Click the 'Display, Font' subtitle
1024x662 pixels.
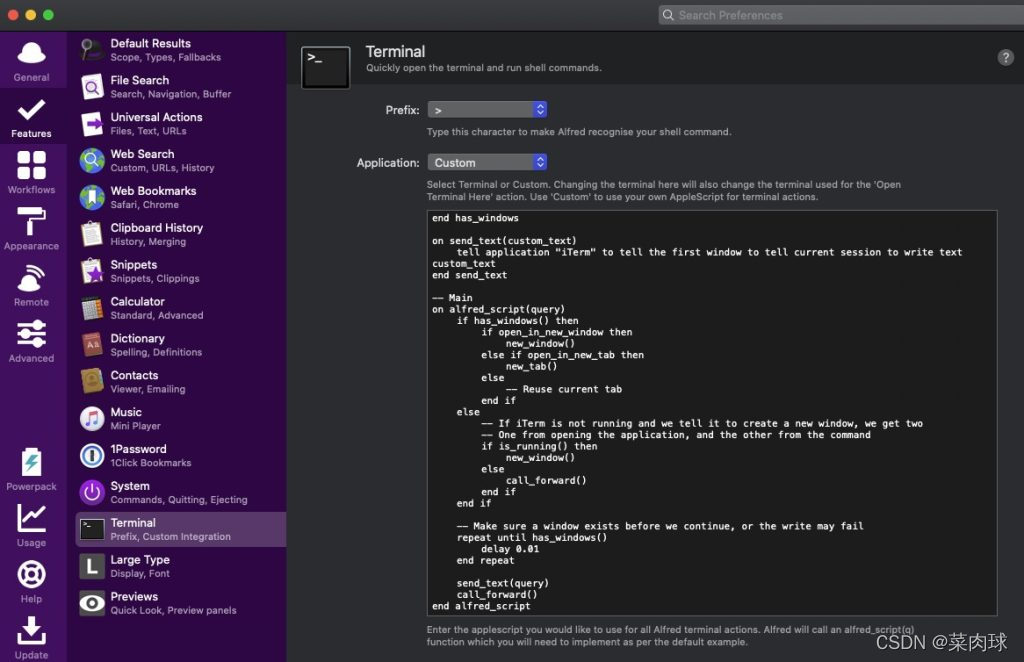140,574
